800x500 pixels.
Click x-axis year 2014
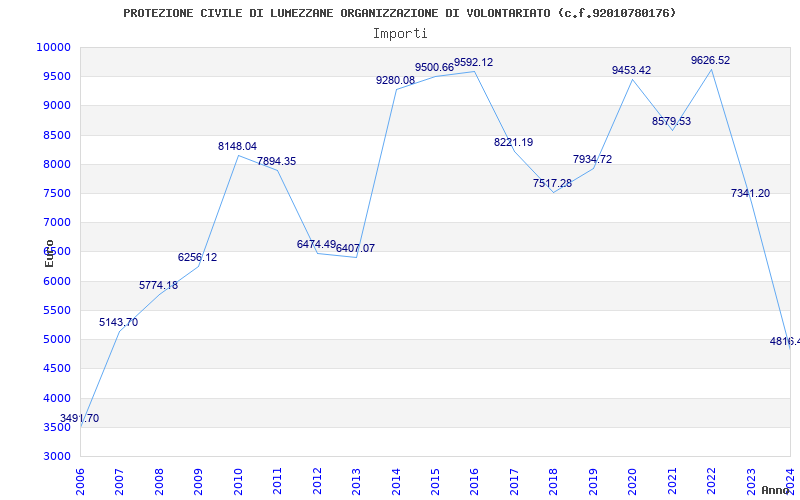(x=396, y=482)
